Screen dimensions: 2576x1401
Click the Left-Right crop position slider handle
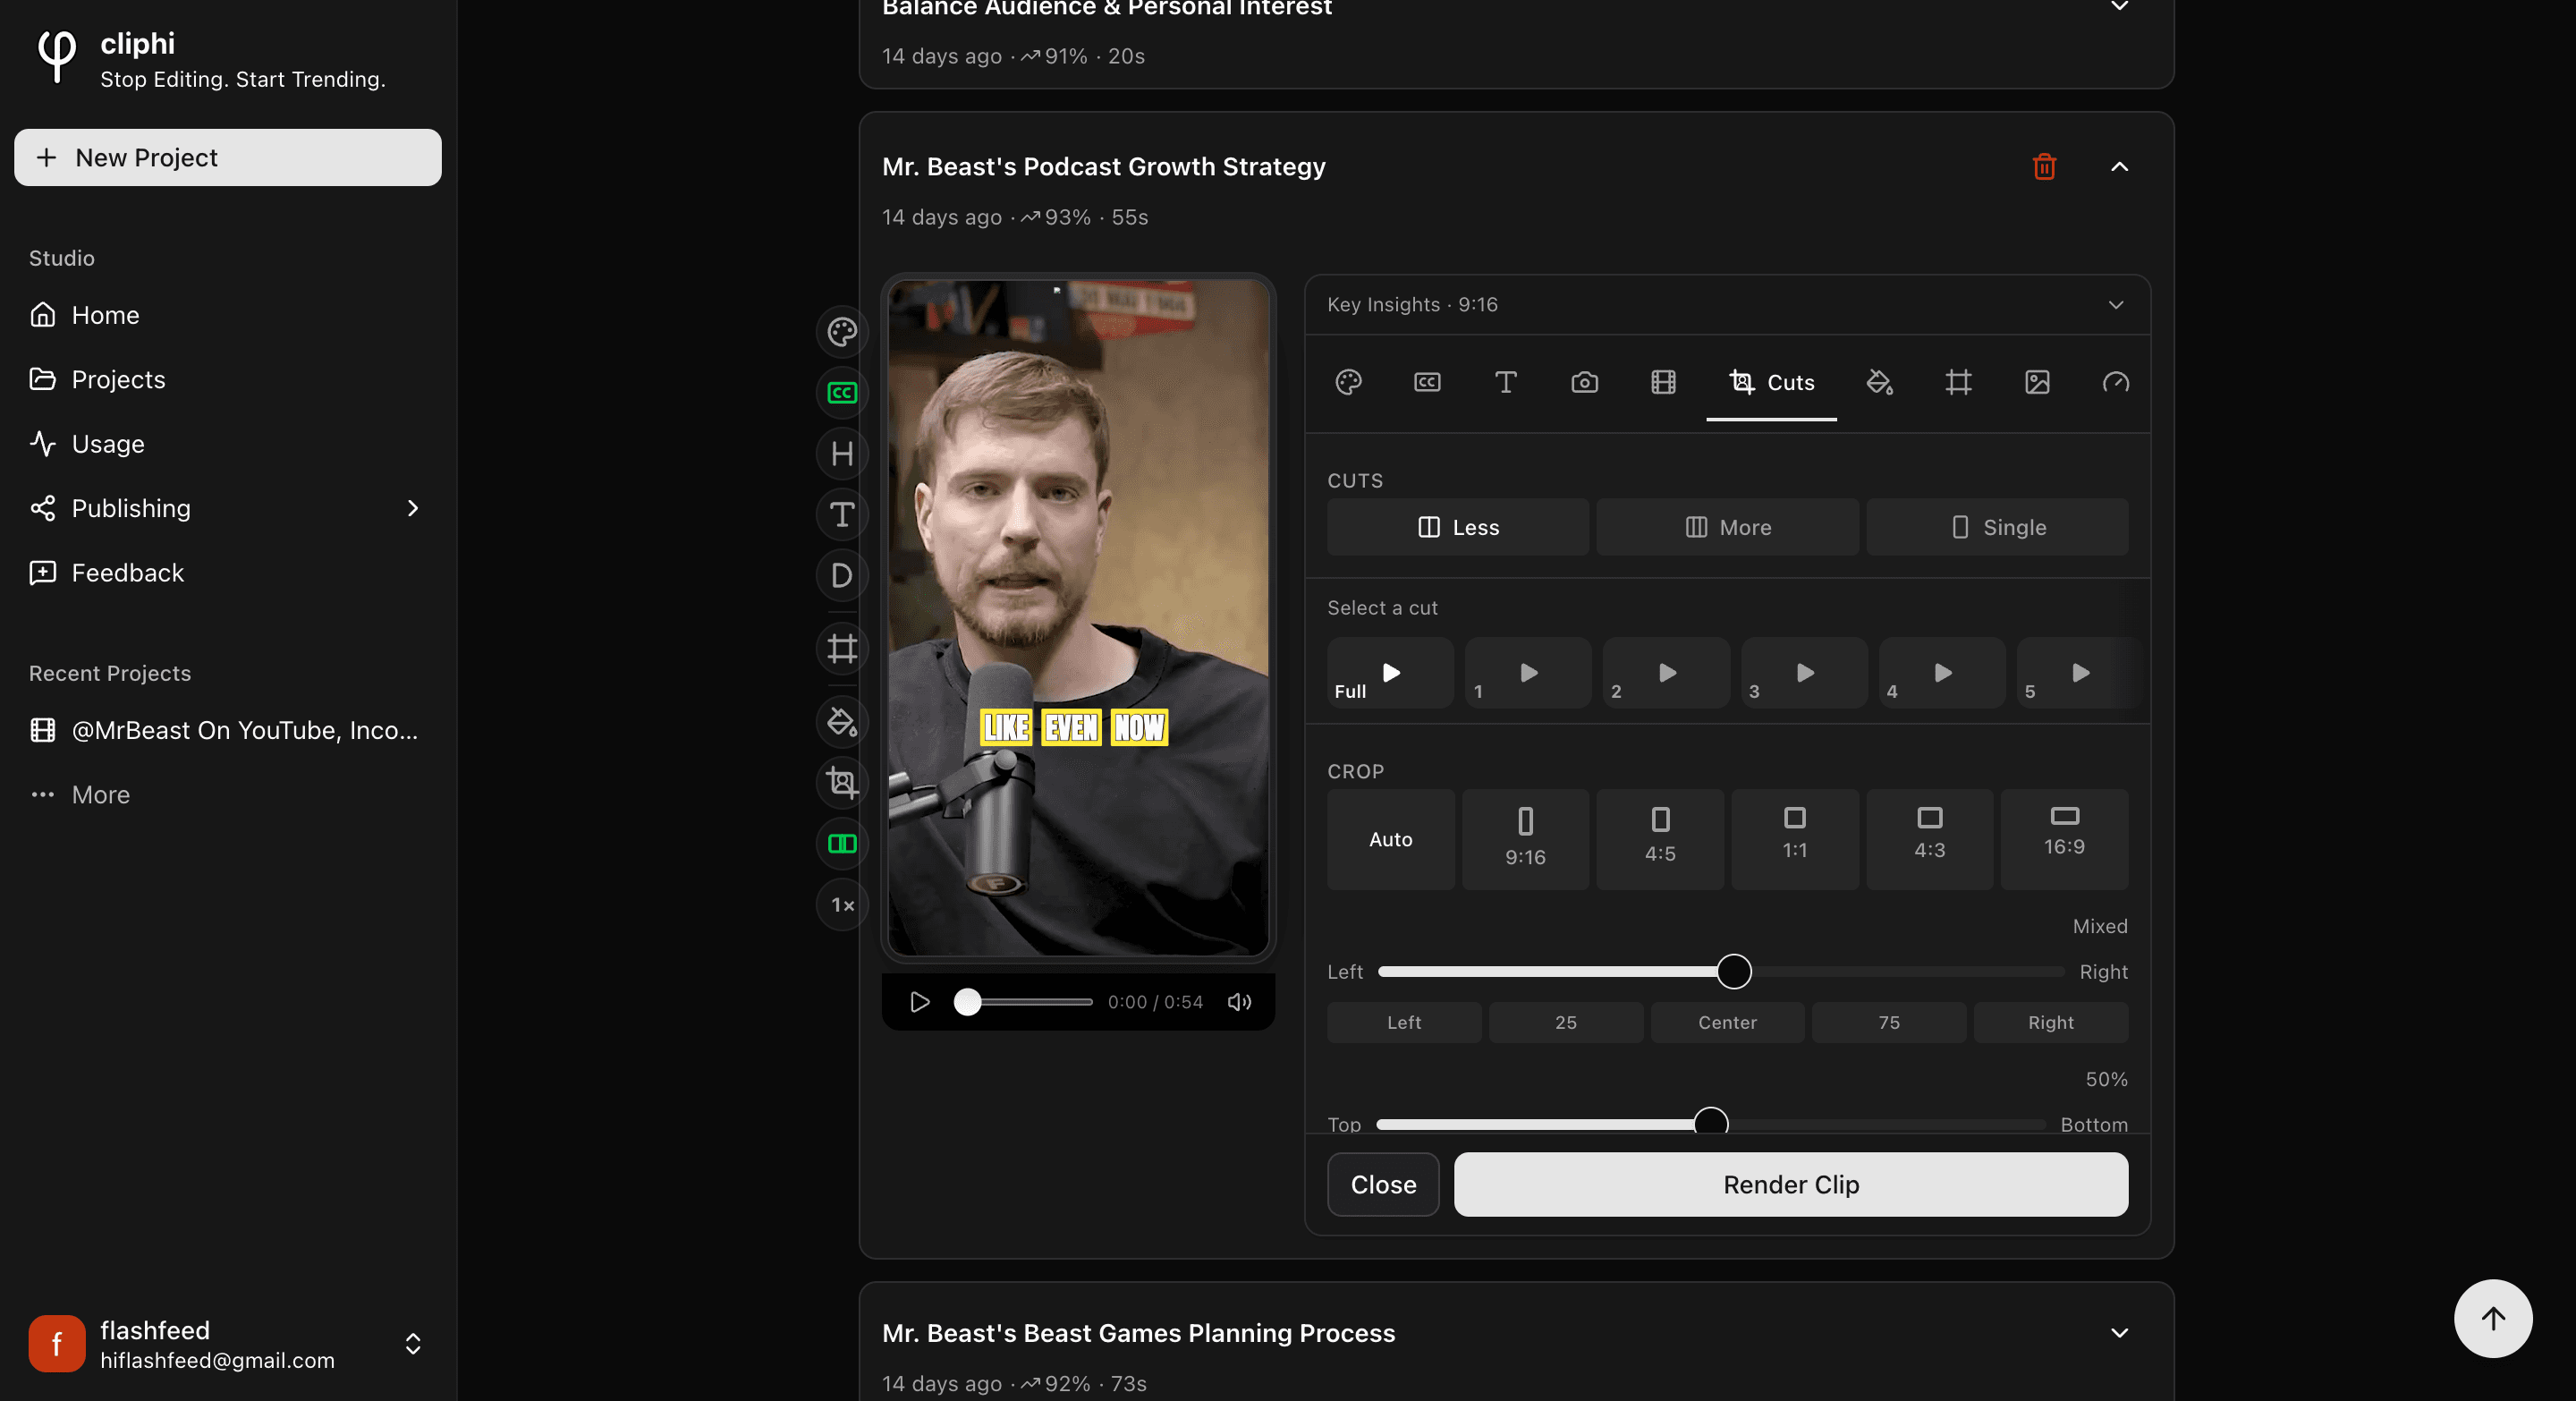coord(1734,972)
